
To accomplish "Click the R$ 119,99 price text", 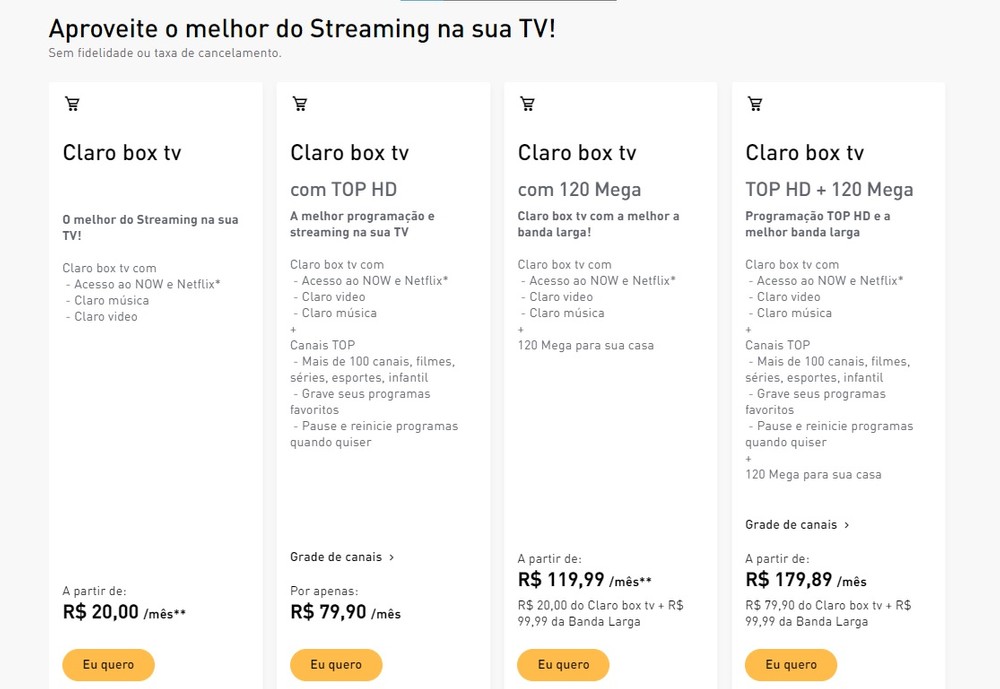I will (561, 579).
